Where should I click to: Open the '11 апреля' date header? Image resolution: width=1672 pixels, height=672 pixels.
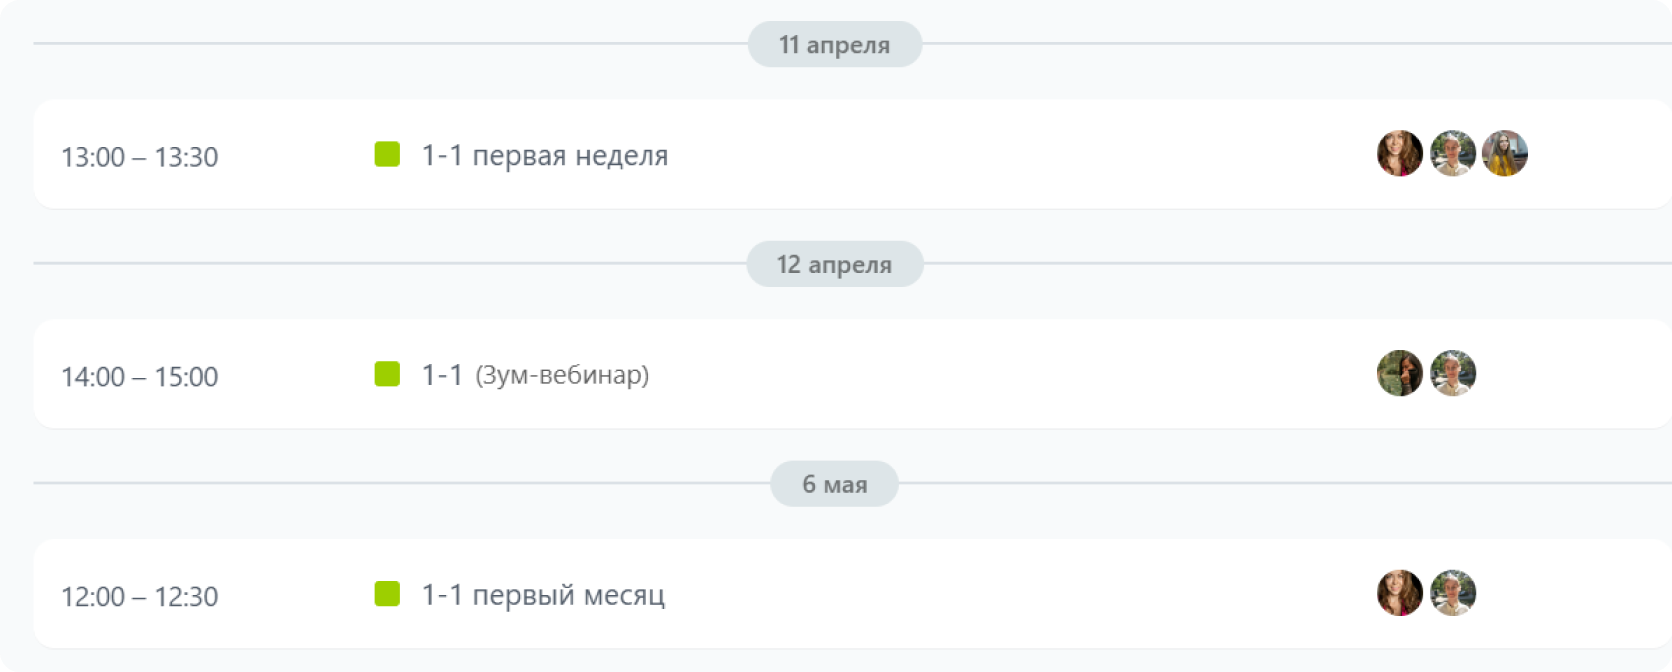[x=834, y=44]
